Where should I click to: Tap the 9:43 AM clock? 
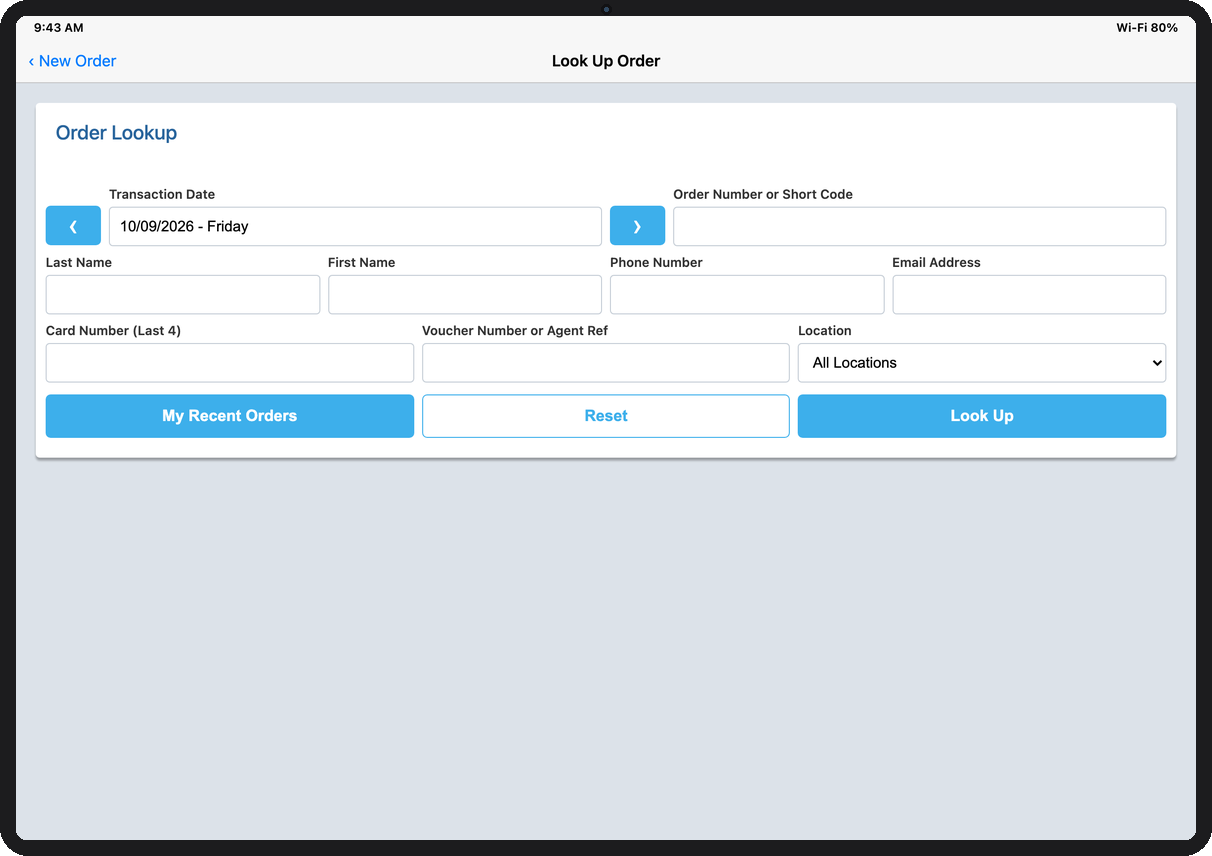coord(59,28)
